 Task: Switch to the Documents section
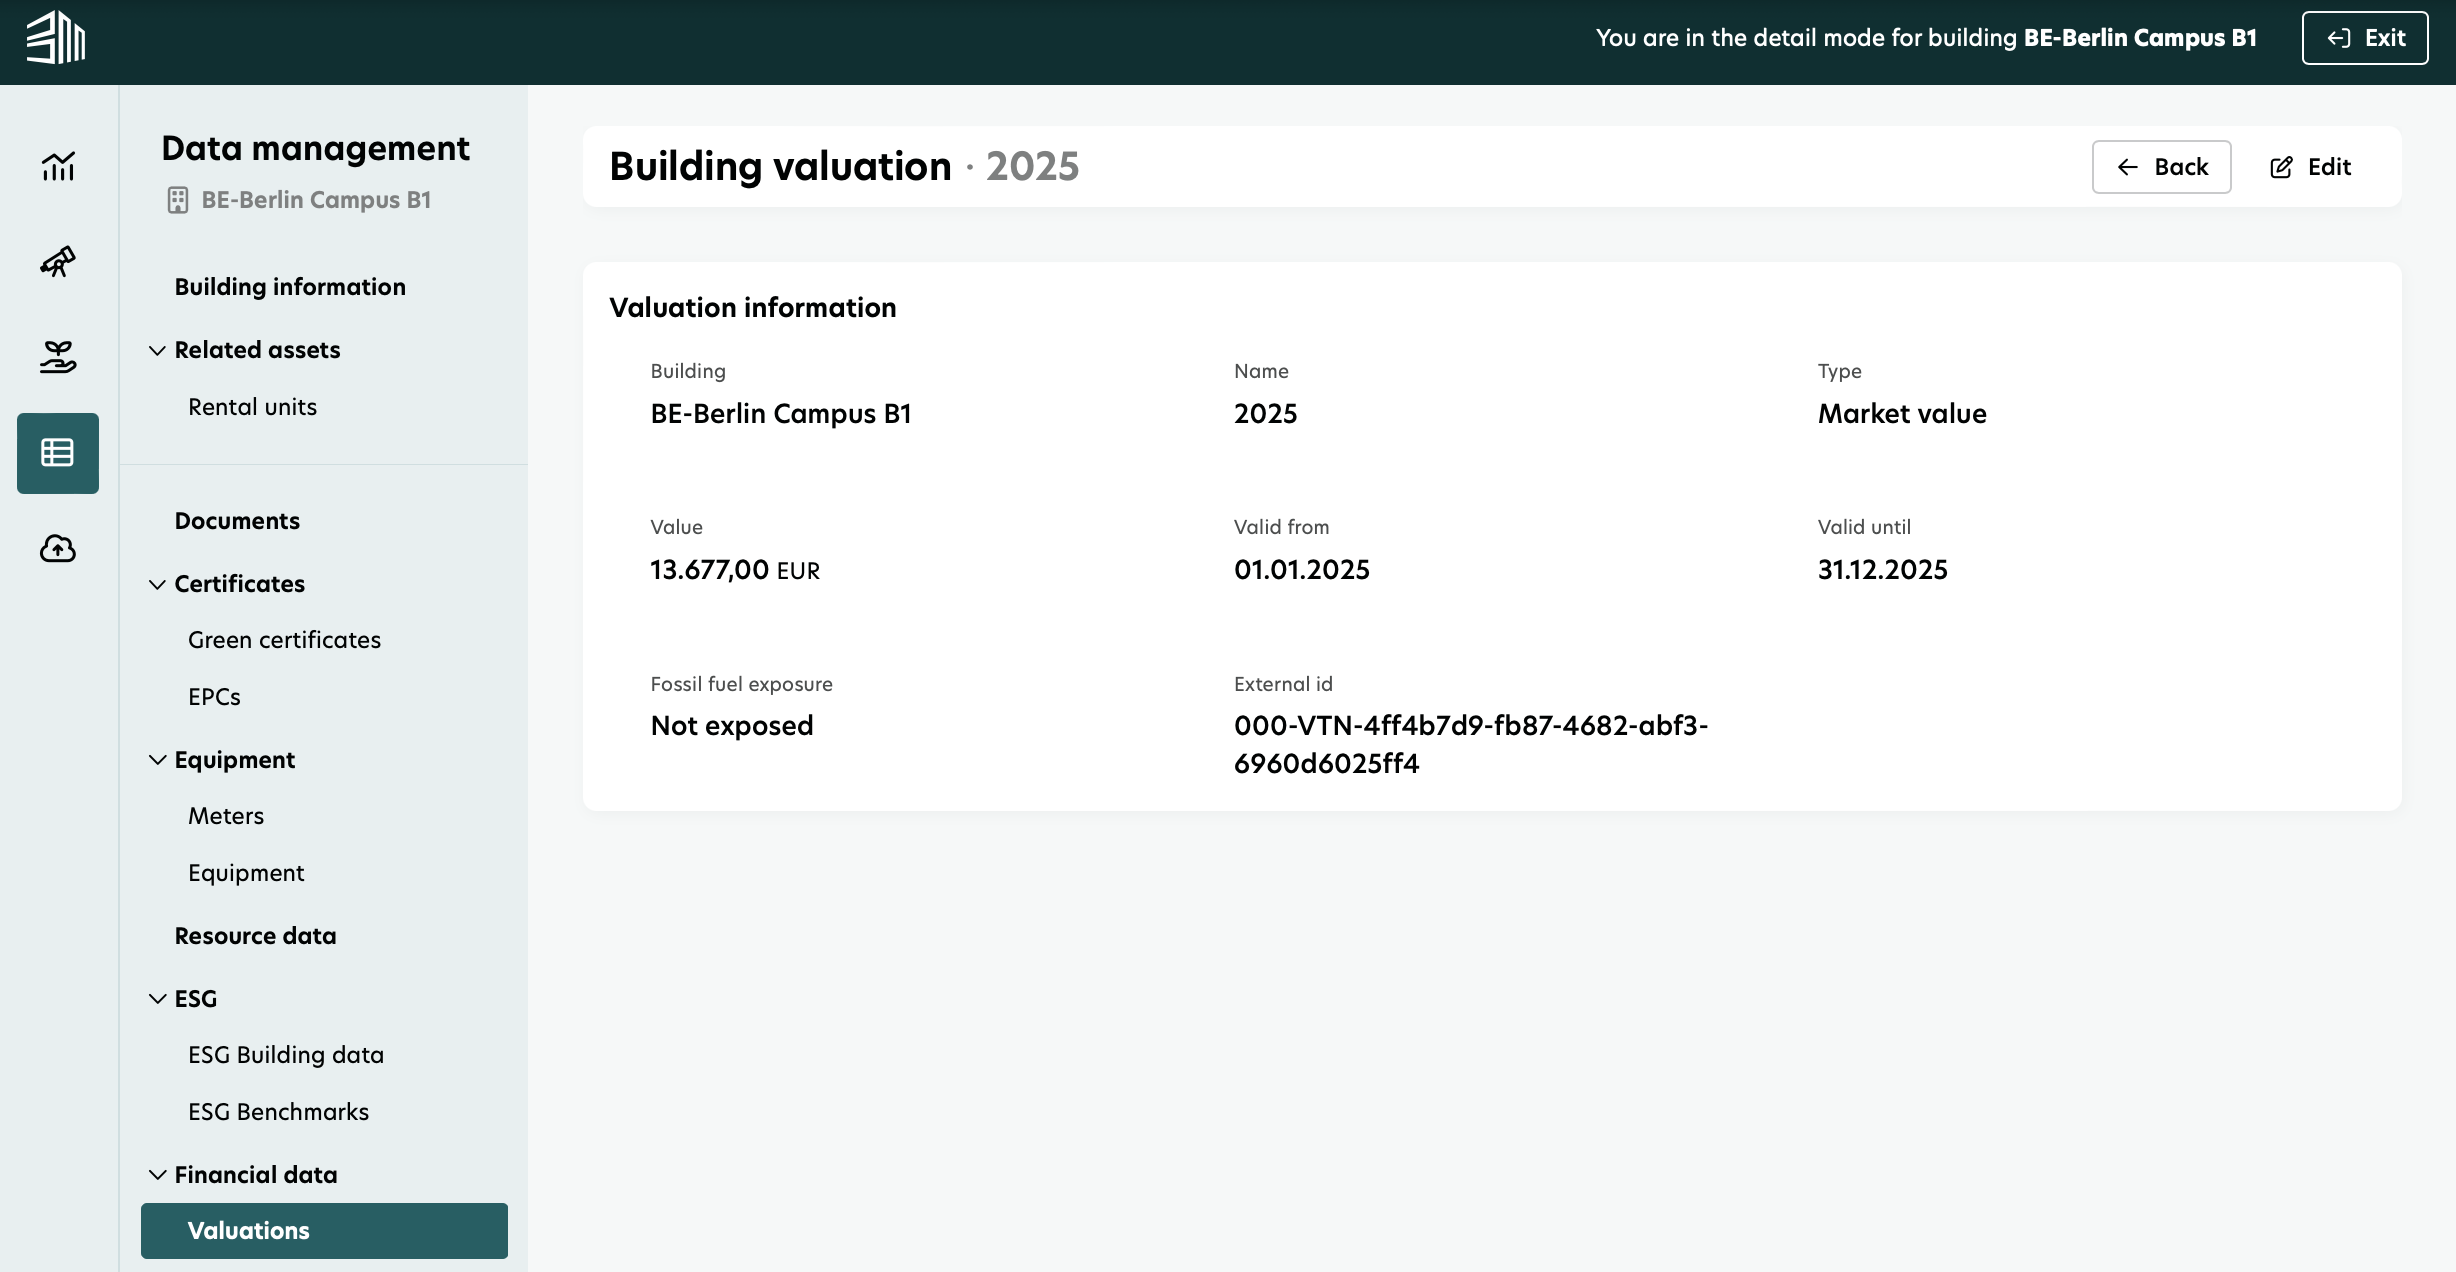click(x=237, y=520)
